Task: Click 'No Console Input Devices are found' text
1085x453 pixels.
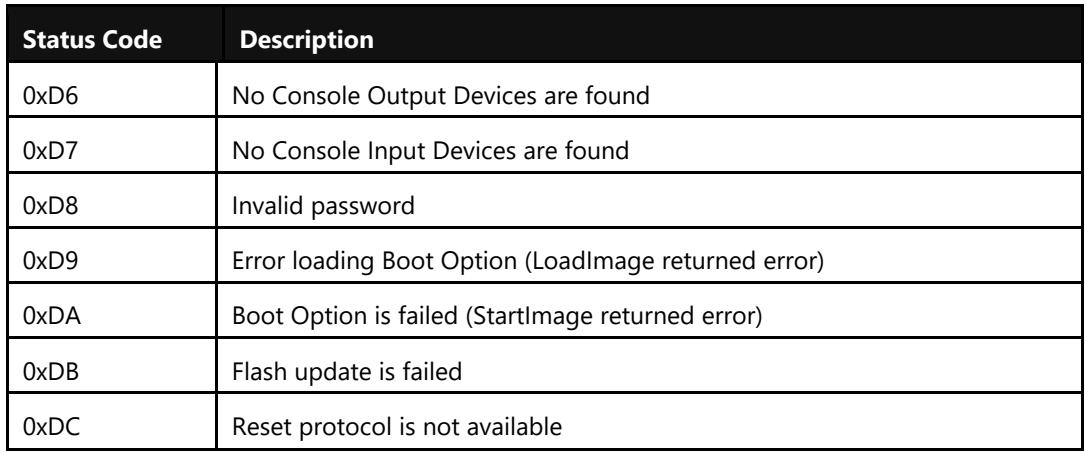Action: tap(430, 150)
